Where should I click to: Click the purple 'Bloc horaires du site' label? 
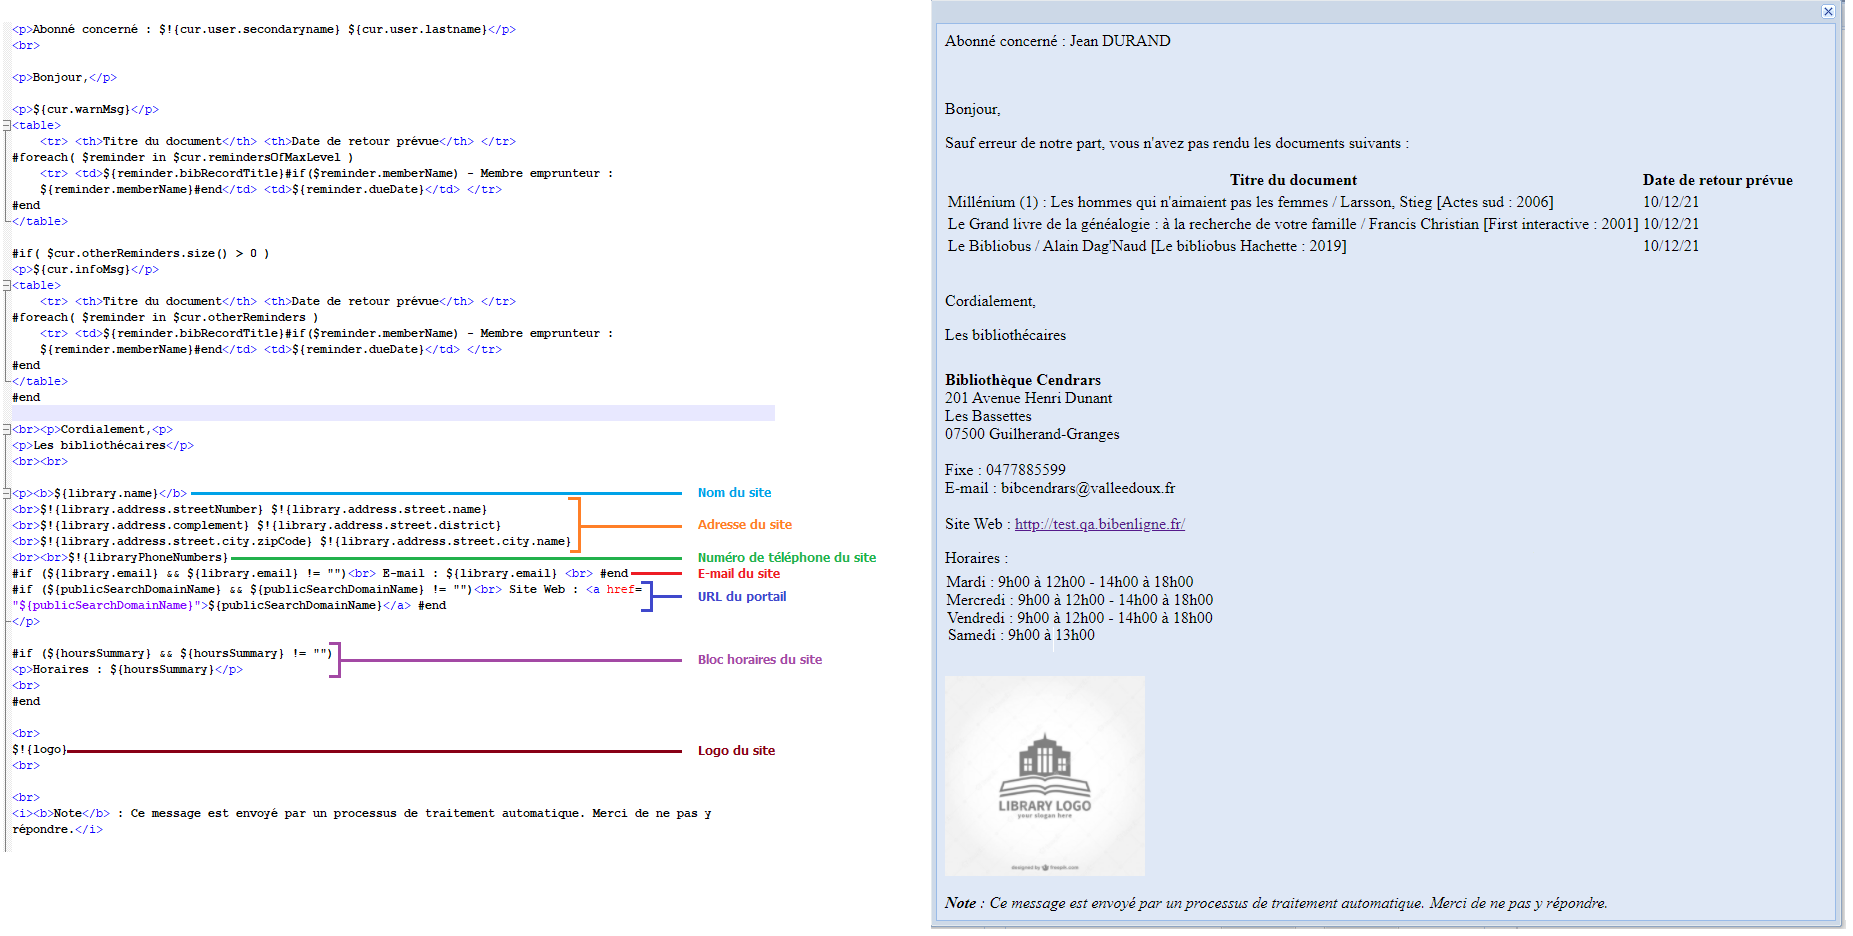pyautogui.click(x=759, y=660)
